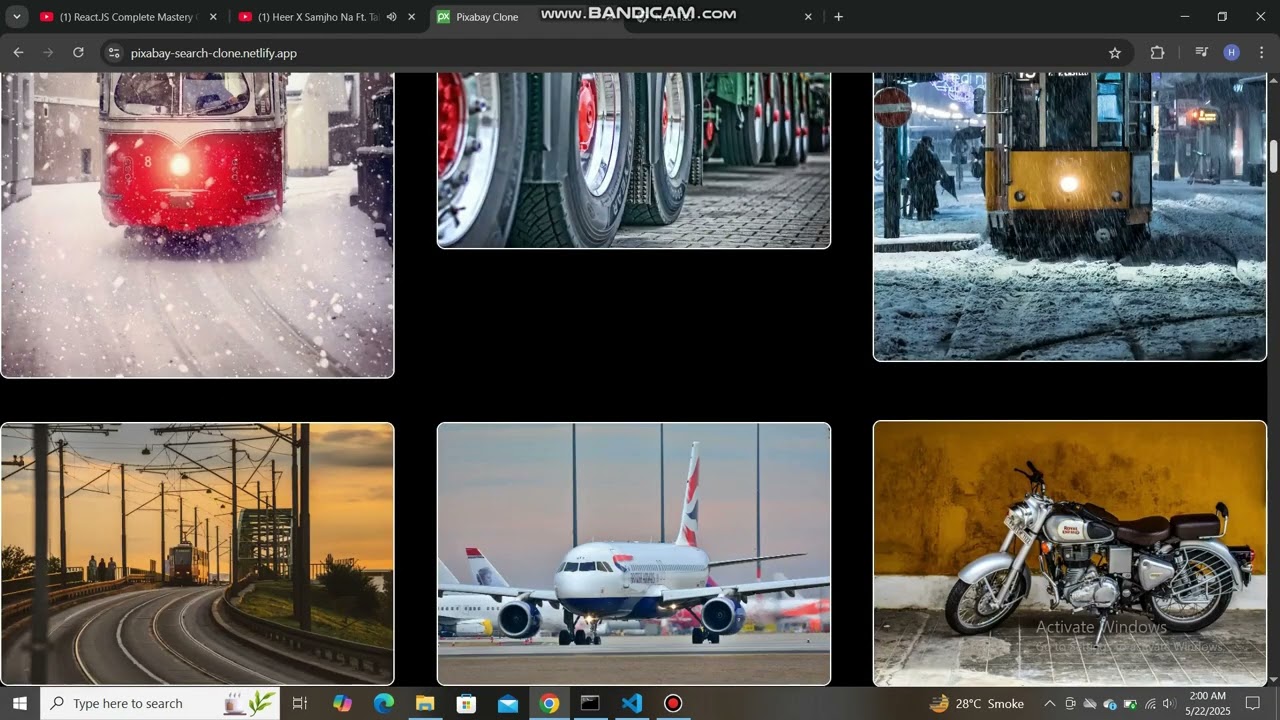
Task: Click the OneDrive cloud tray icon
Action: [x=1090, y=703]
